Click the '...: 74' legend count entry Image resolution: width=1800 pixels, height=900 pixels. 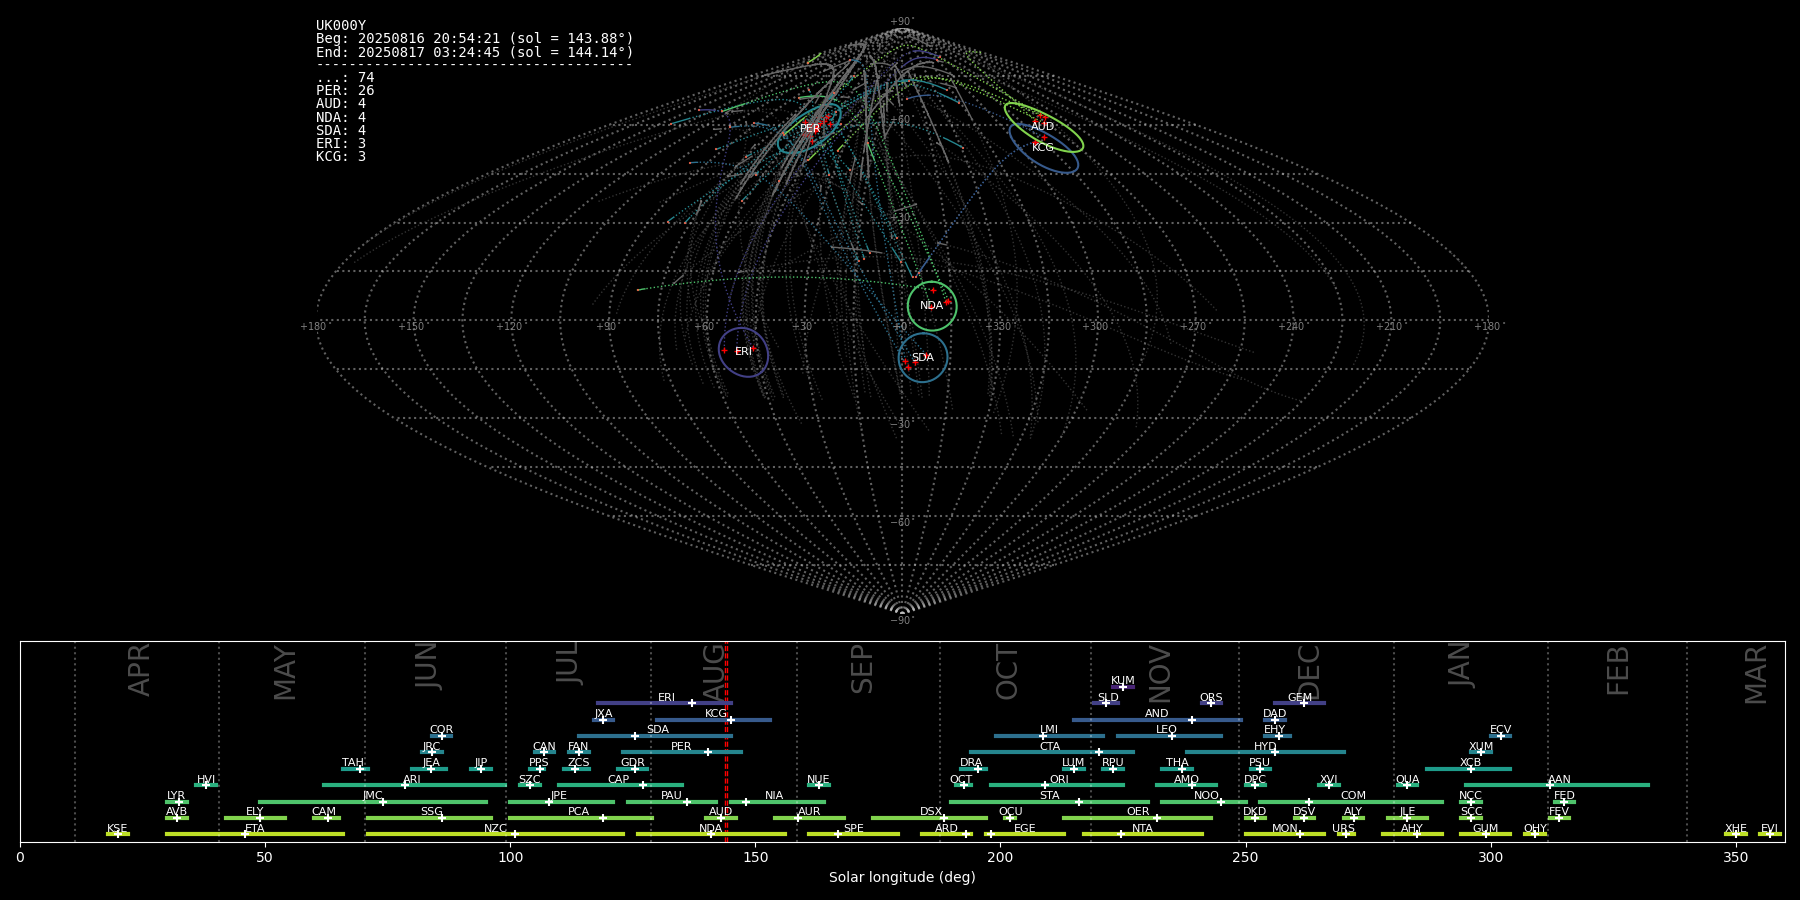[x=345, y=78]
